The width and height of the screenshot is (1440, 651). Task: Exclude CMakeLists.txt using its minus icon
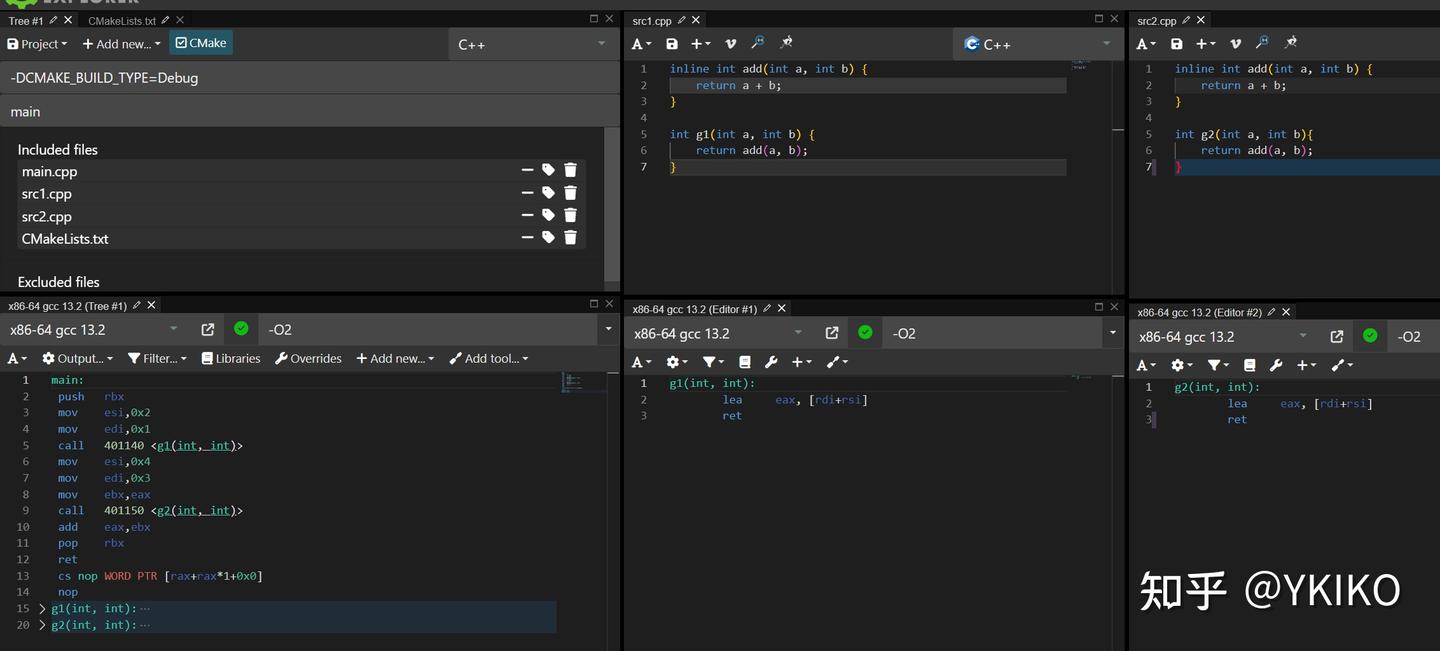527,238
